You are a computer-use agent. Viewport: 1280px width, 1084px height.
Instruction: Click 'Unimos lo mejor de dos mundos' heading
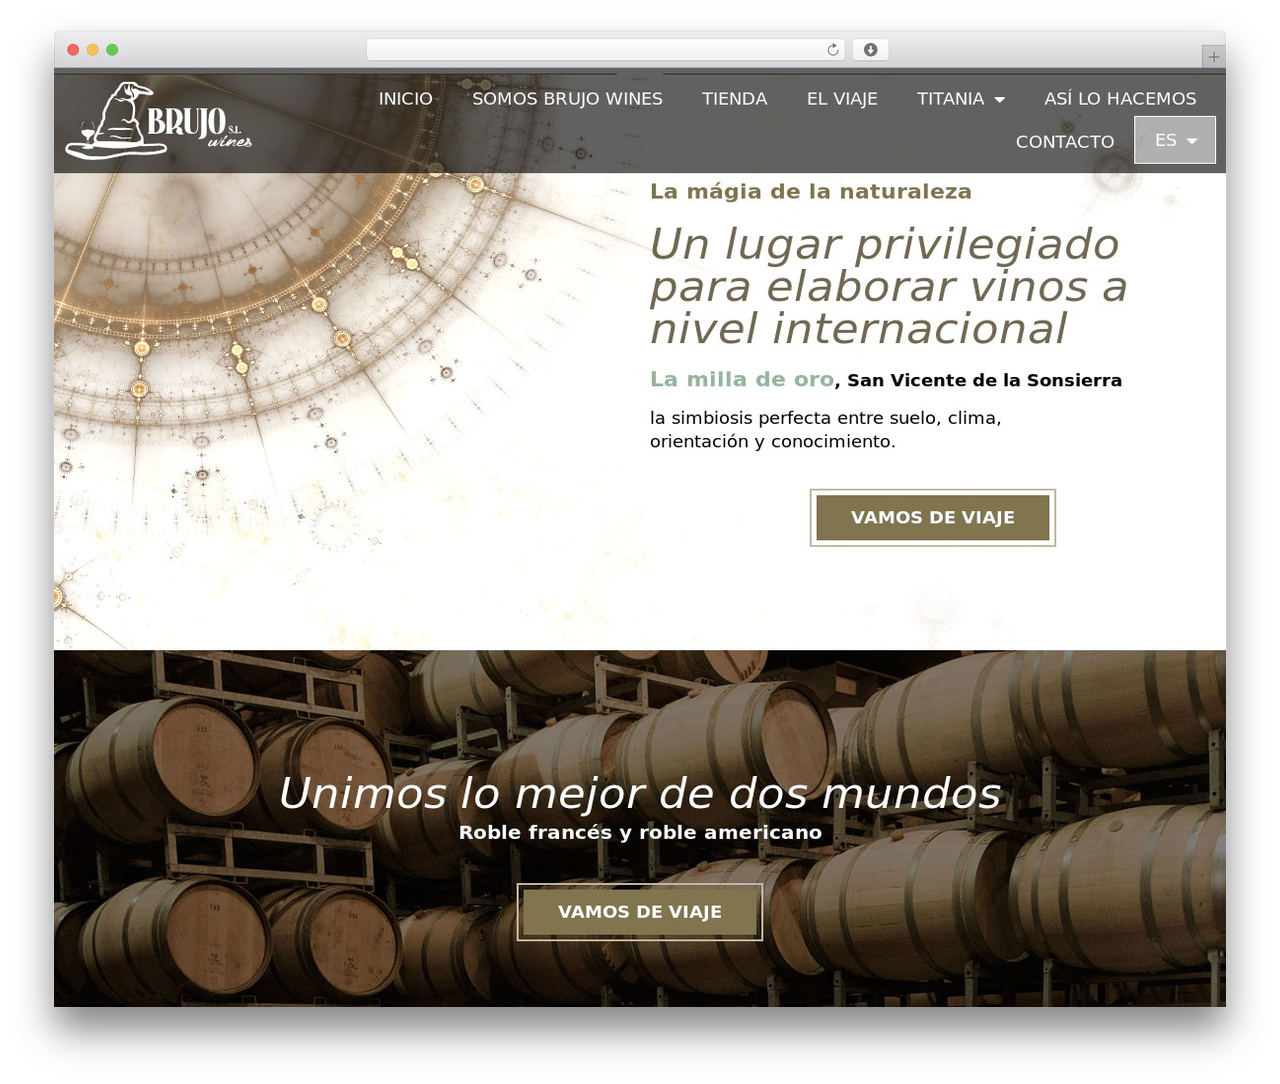(640, 793)
